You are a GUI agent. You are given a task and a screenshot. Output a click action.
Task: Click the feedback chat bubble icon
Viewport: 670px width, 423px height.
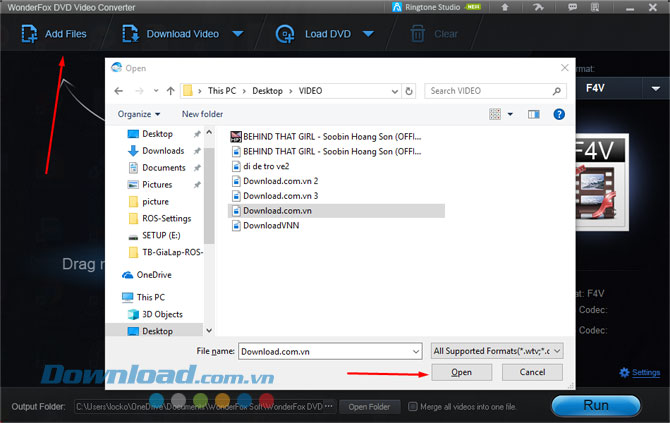coord(572,7)
